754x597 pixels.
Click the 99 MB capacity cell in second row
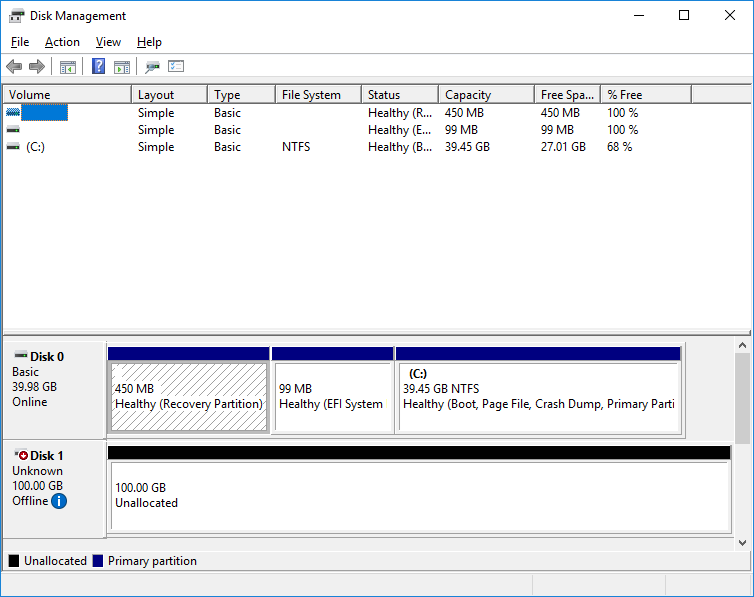point(461,130)
